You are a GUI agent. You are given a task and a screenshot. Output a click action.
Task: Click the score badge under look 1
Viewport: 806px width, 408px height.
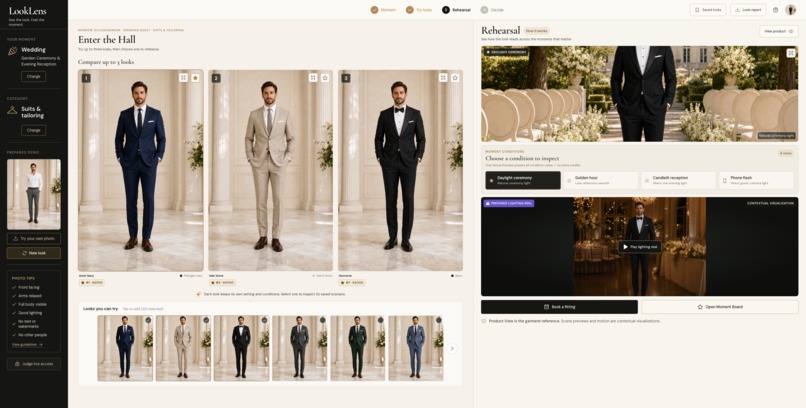pos(91,283)
